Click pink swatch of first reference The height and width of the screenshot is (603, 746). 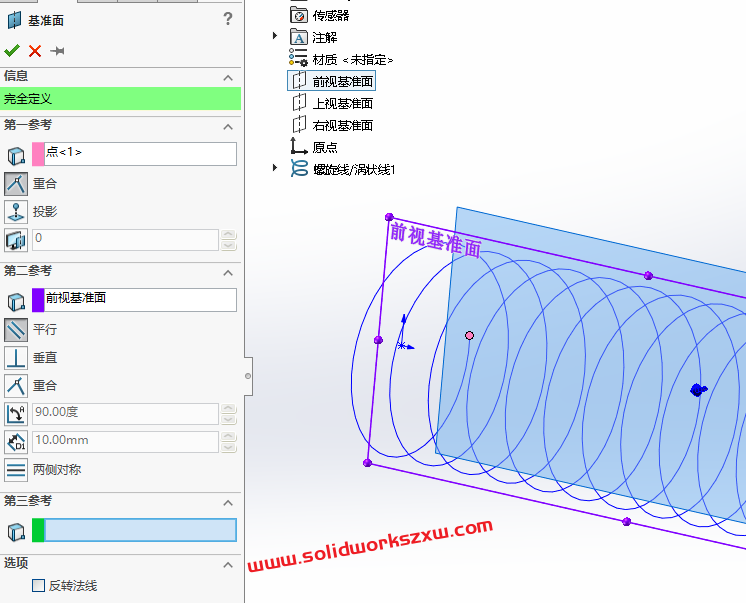pyautogui.click(x=38, y=154)
